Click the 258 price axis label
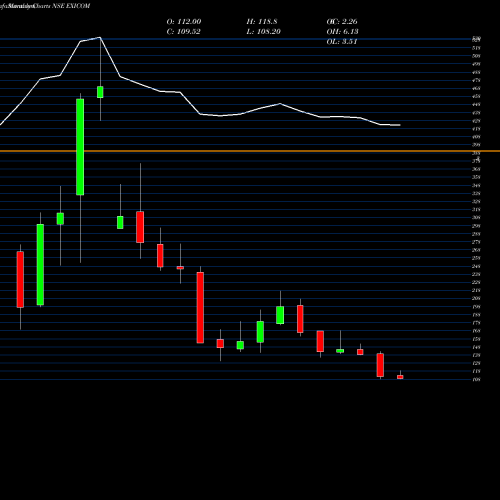Screen dimensions: 500x500 pos(477,258)
